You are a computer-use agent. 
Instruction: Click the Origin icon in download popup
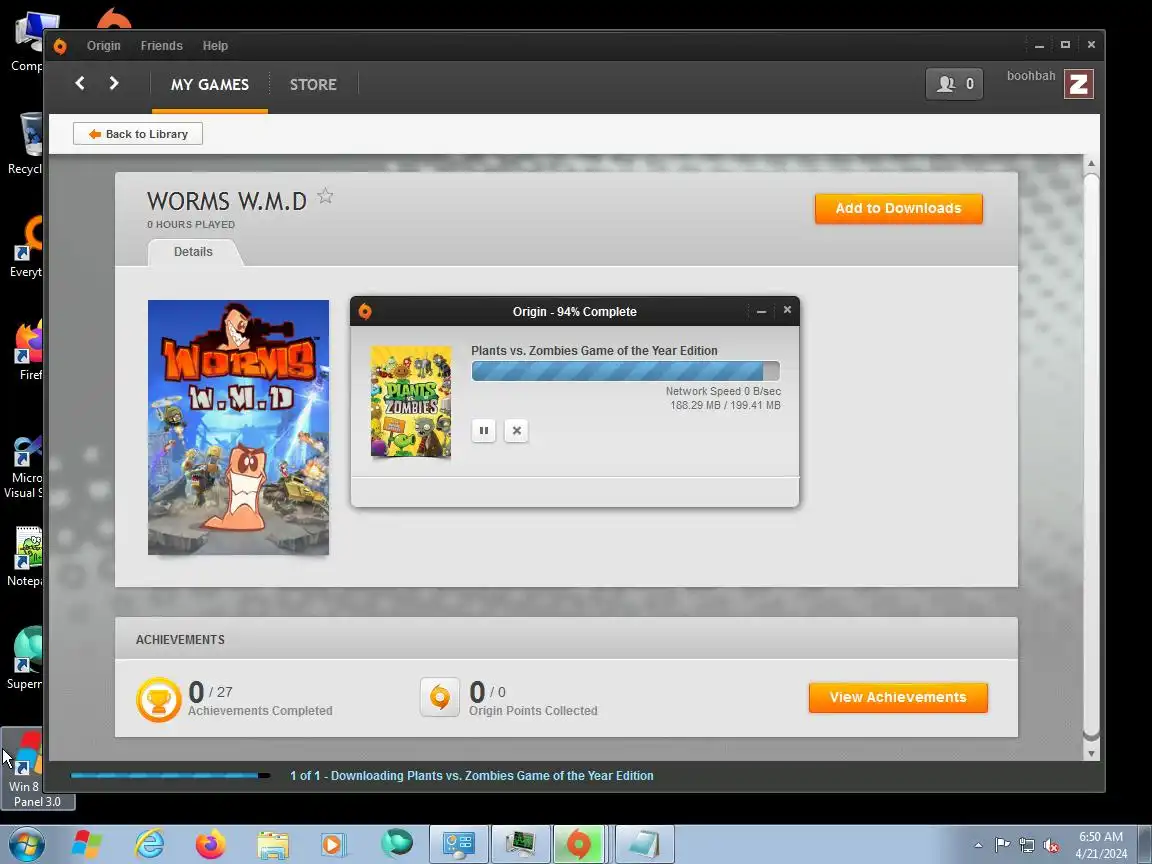tap(365, 312)
